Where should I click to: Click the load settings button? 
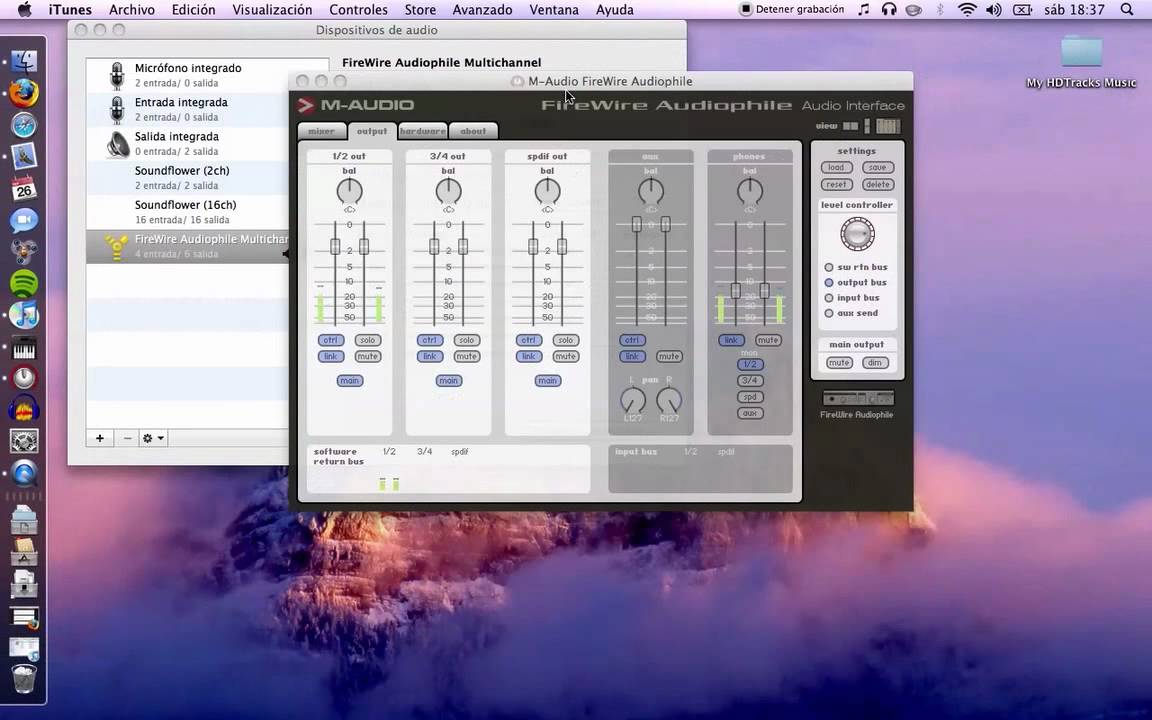coord(836,168)
